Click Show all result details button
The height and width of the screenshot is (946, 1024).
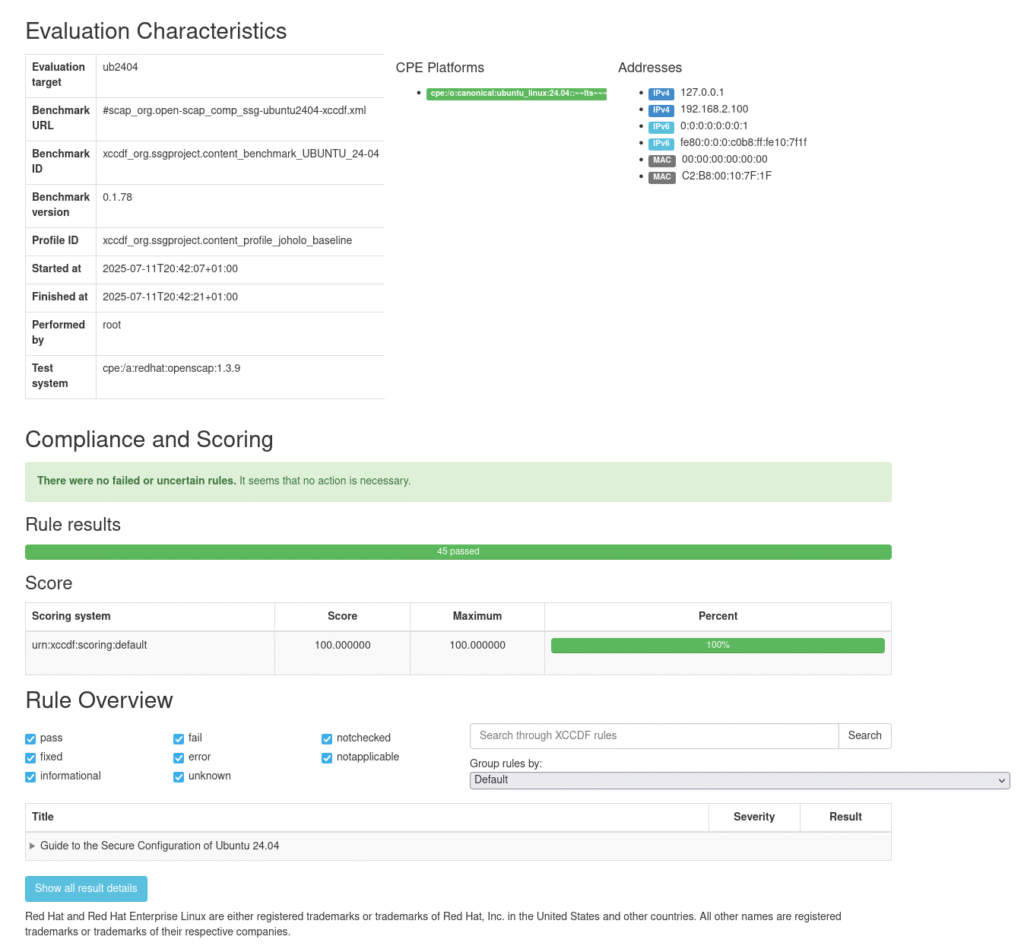(86, 888)
